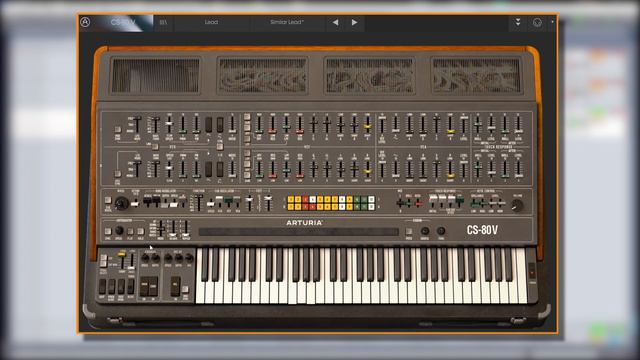
Task: Select the first yellow tone button in row II
Action: [291, 207]
